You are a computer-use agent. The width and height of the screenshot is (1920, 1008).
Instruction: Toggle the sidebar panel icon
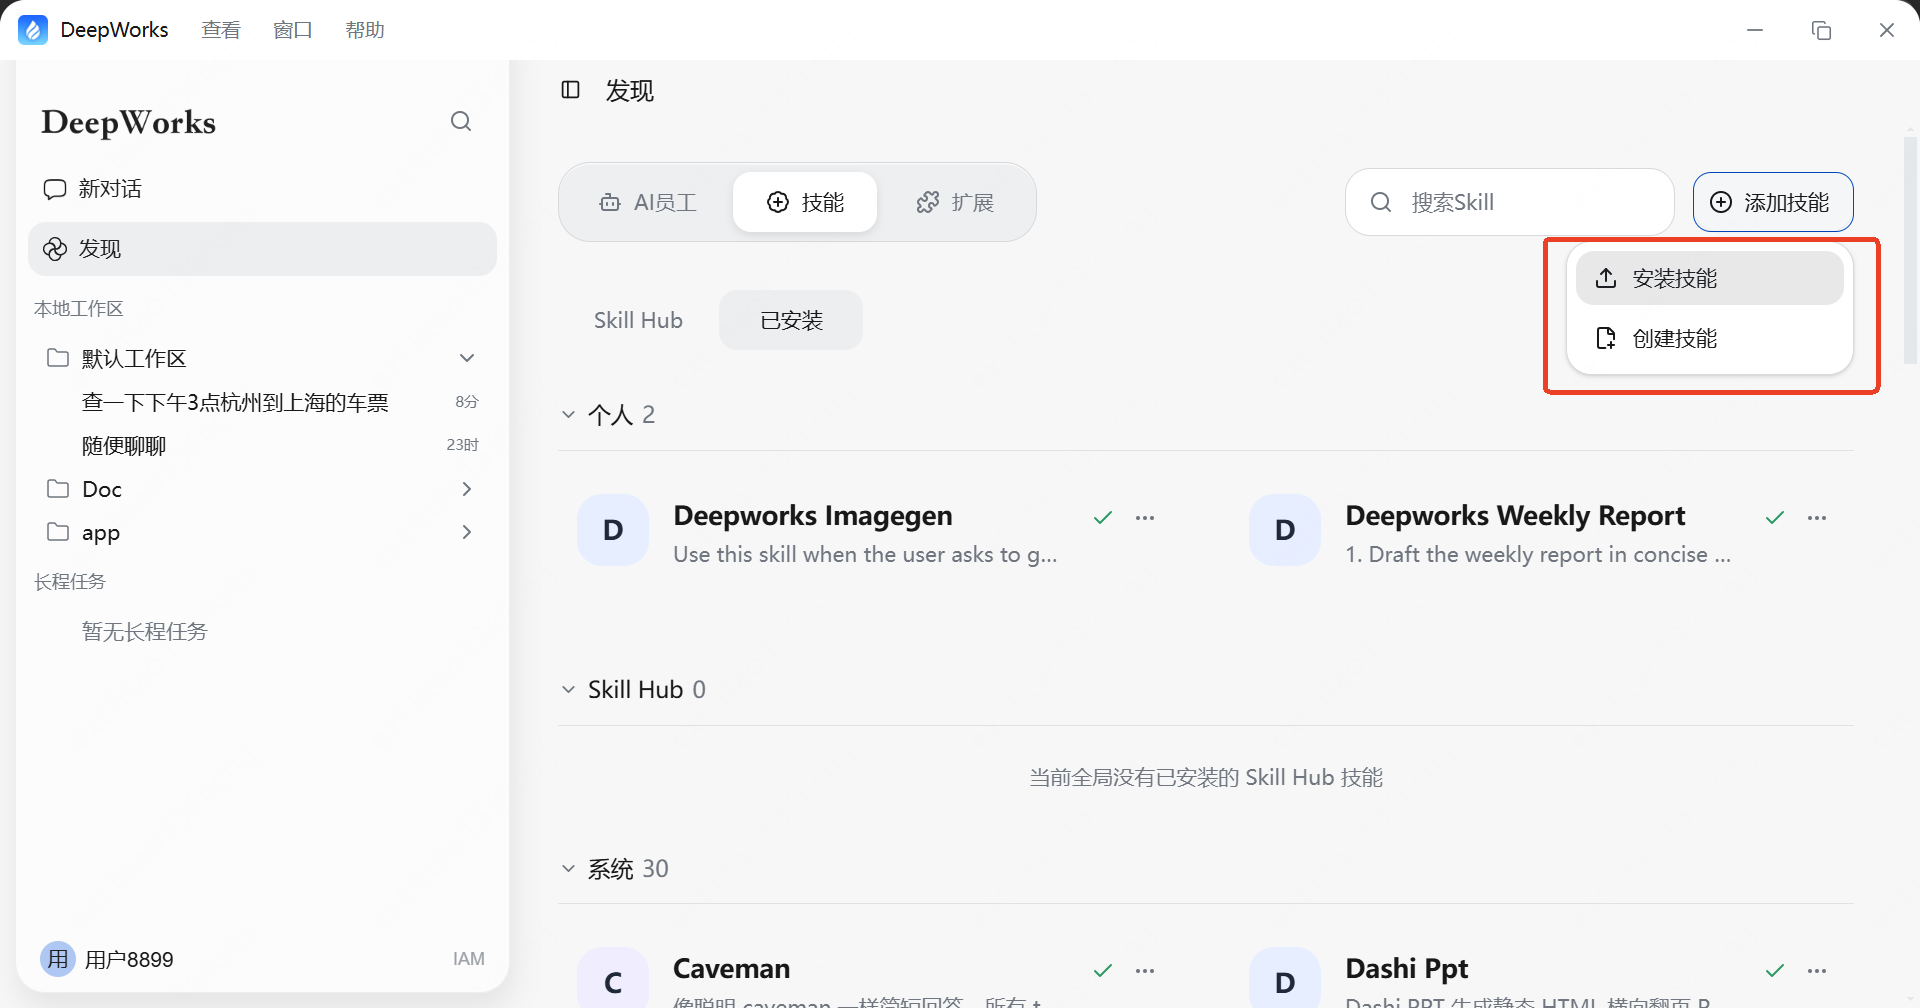coord(571,90)
